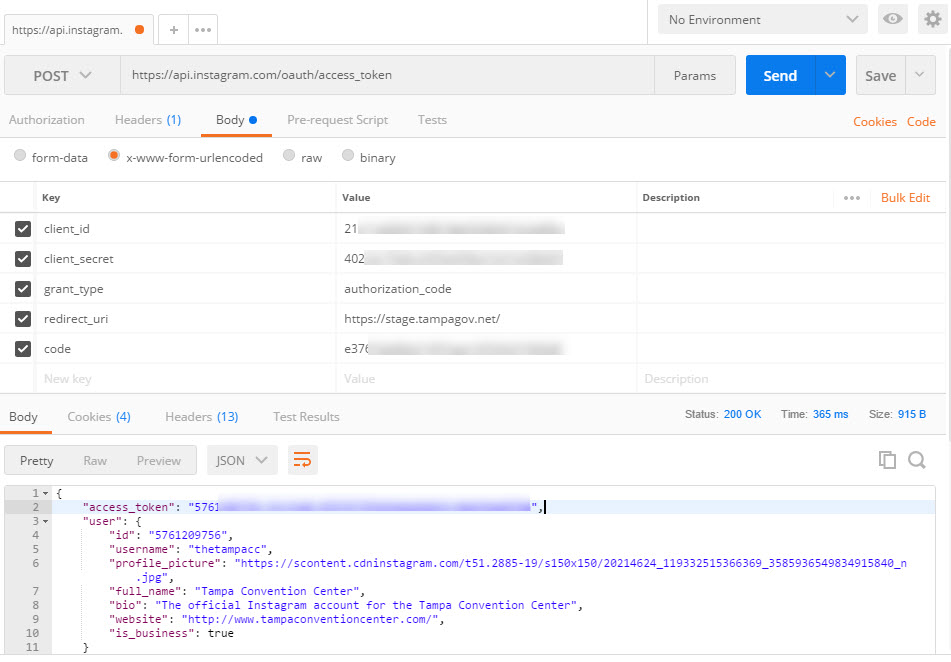Click the authorization_code value cell
The image size is (951, 662).
click(x=486, y=289)
